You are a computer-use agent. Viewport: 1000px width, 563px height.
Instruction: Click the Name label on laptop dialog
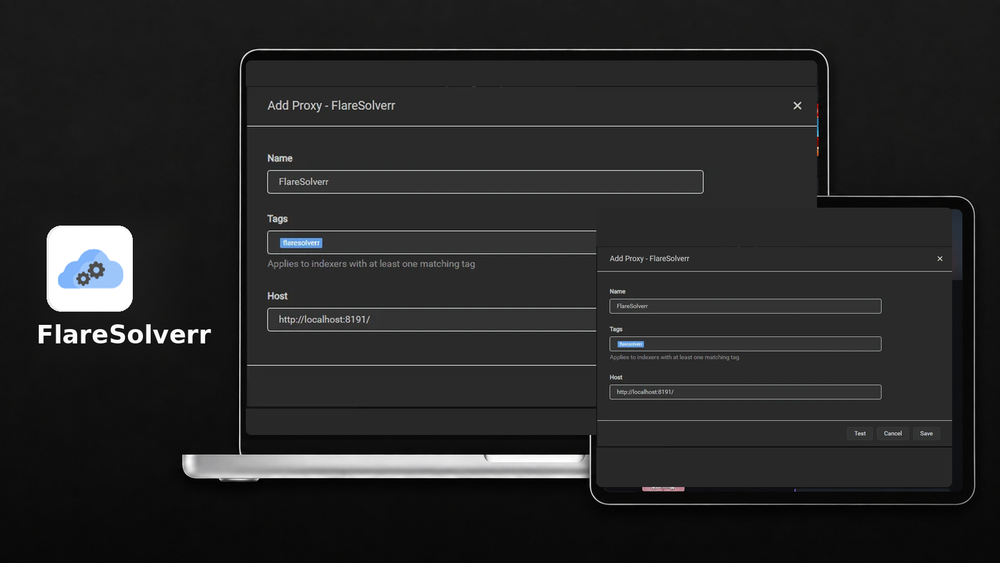pyautogui.click(x=280, y=158)
